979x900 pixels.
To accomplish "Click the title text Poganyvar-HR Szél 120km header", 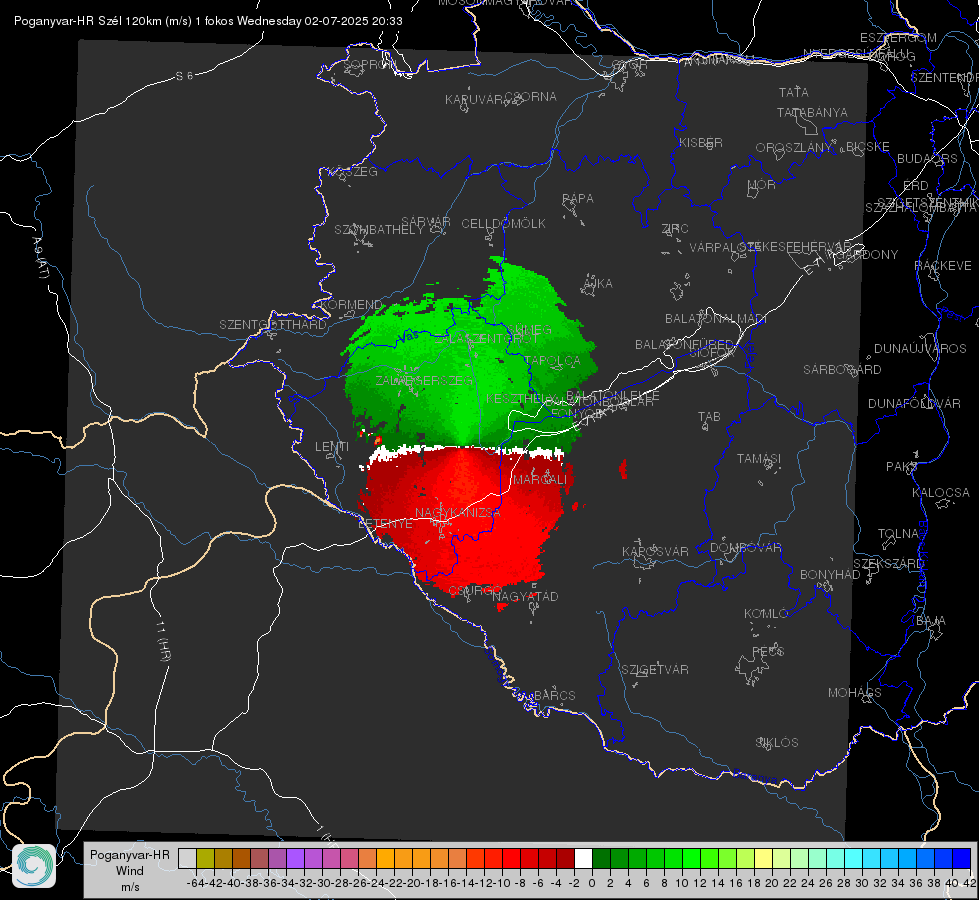I will click(208, 21).
